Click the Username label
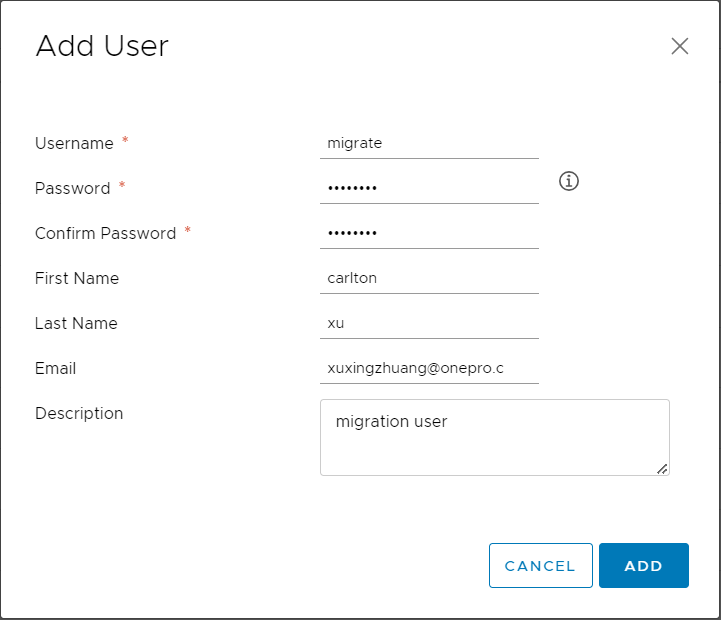Image resolution: width=721 pixels, height=620 pixels. [x=74, y=143]
